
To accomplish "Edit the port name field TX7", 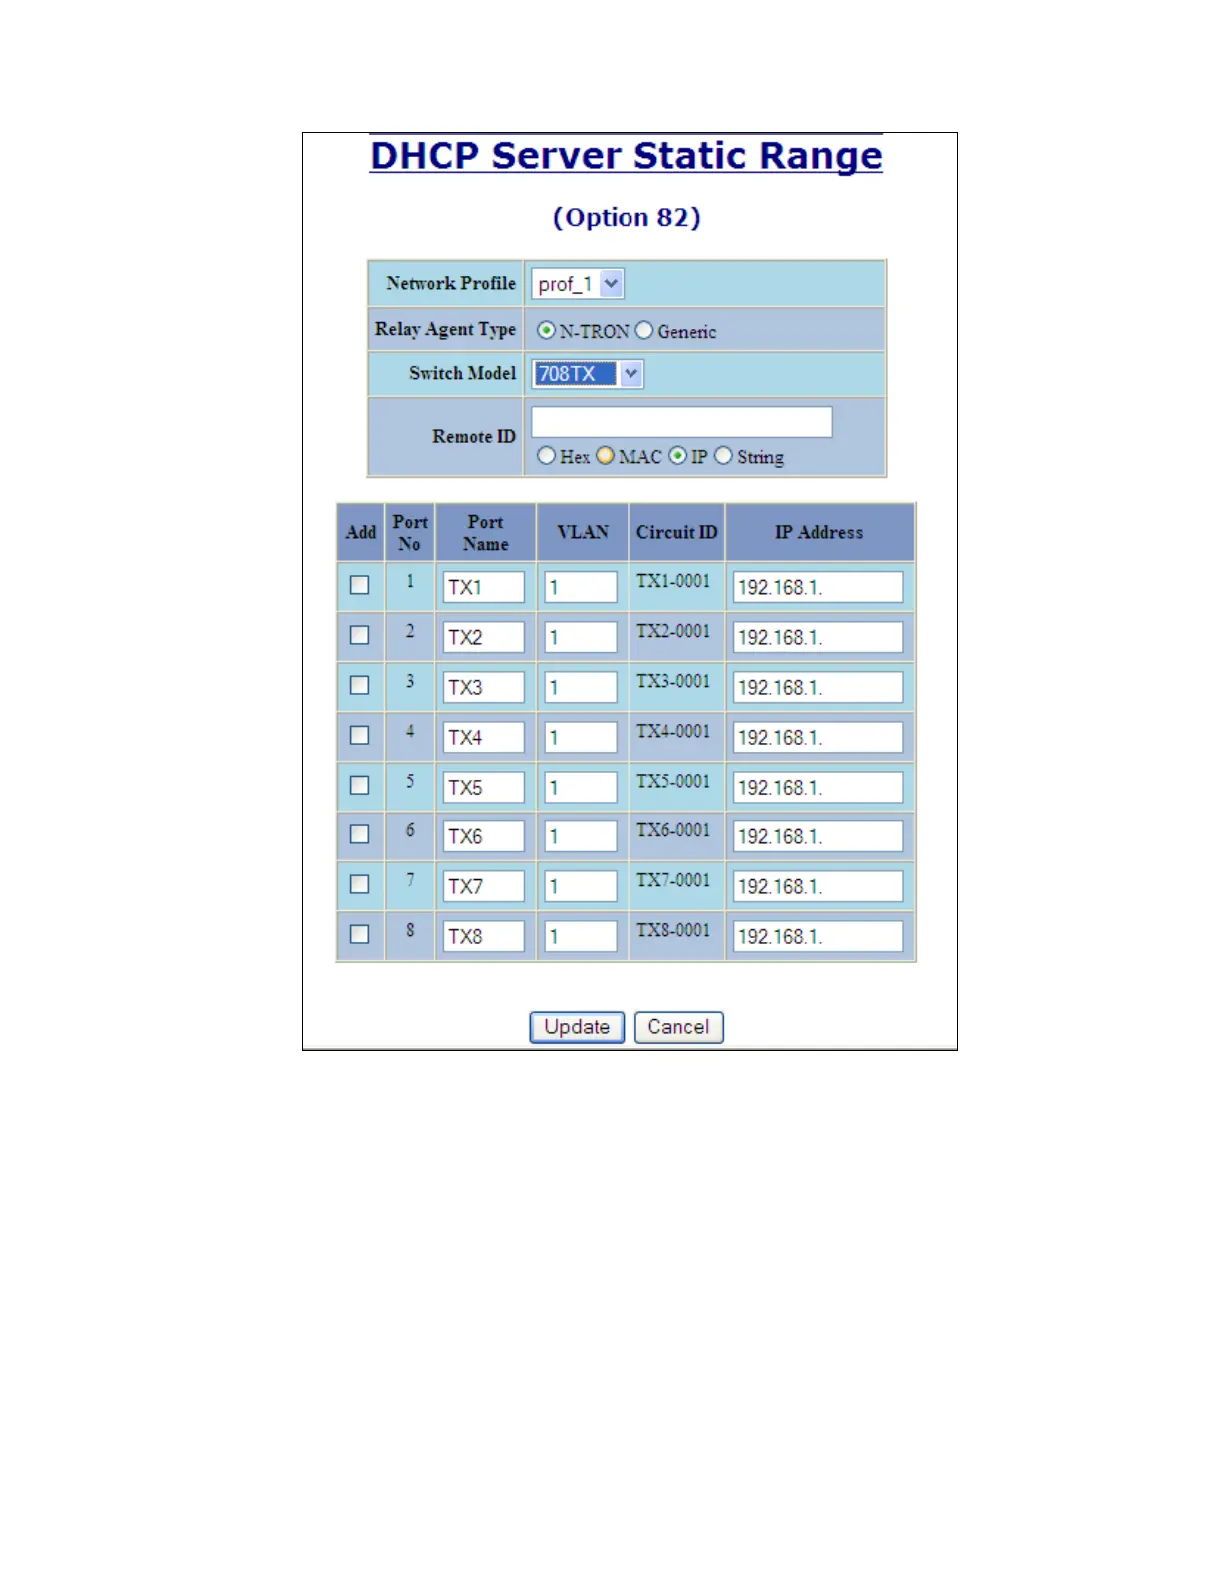I will tap(484, 886).
